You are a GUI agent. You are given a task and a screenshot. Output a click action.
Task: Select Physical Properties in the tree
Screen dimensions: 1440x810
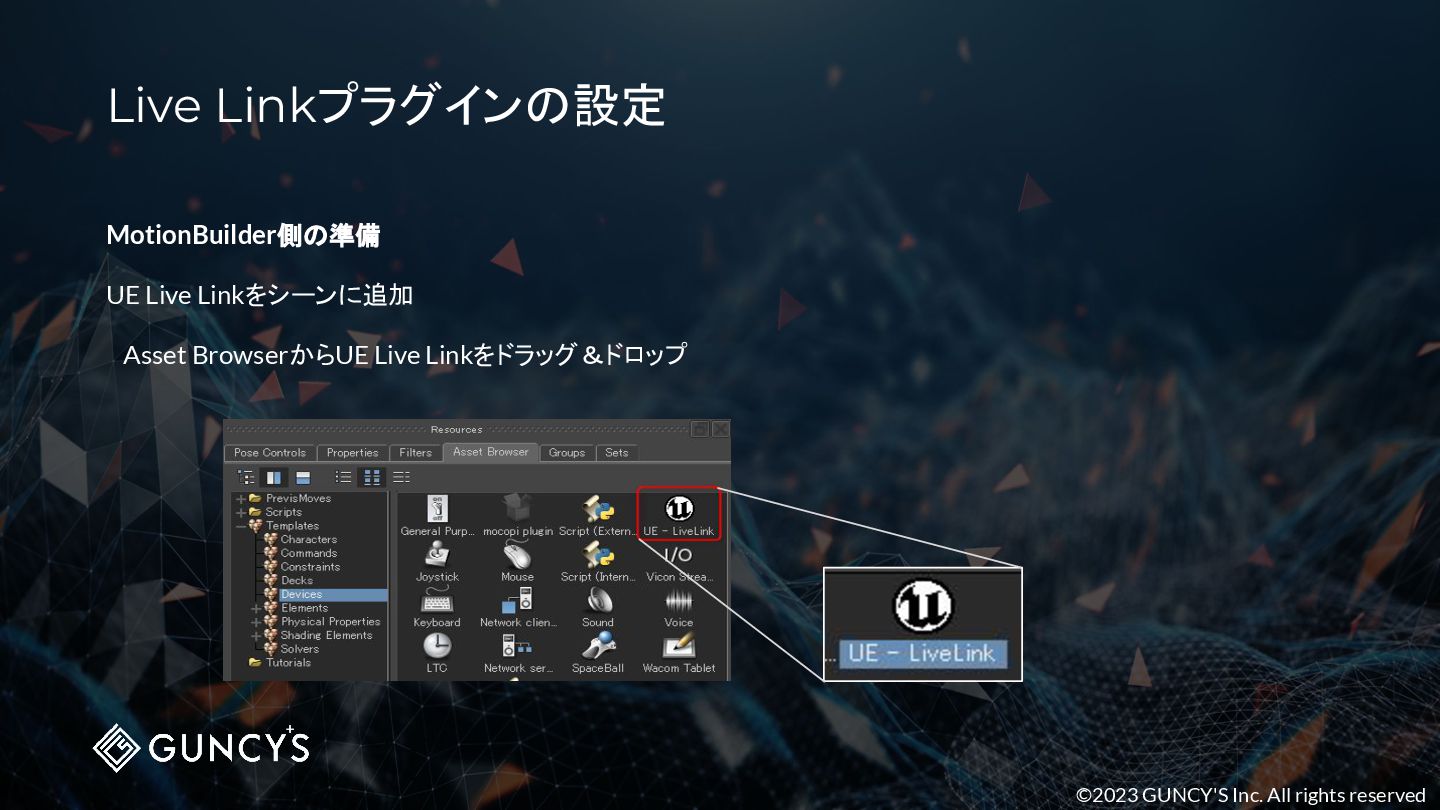click(330, 622)
